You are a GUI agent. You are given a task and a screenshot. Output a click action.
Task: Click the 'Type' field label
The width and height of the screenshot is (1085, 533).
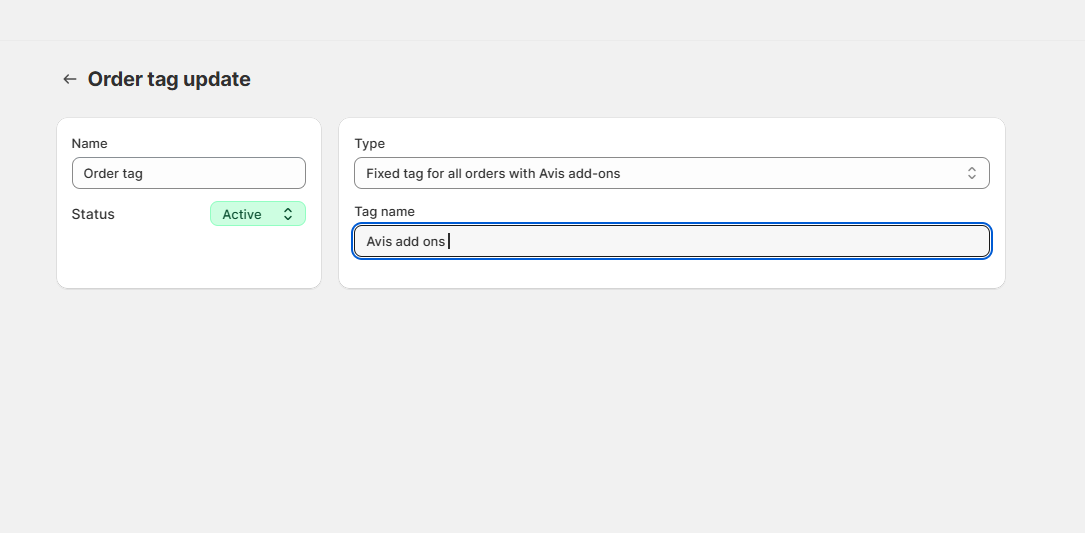click(369, 143)
